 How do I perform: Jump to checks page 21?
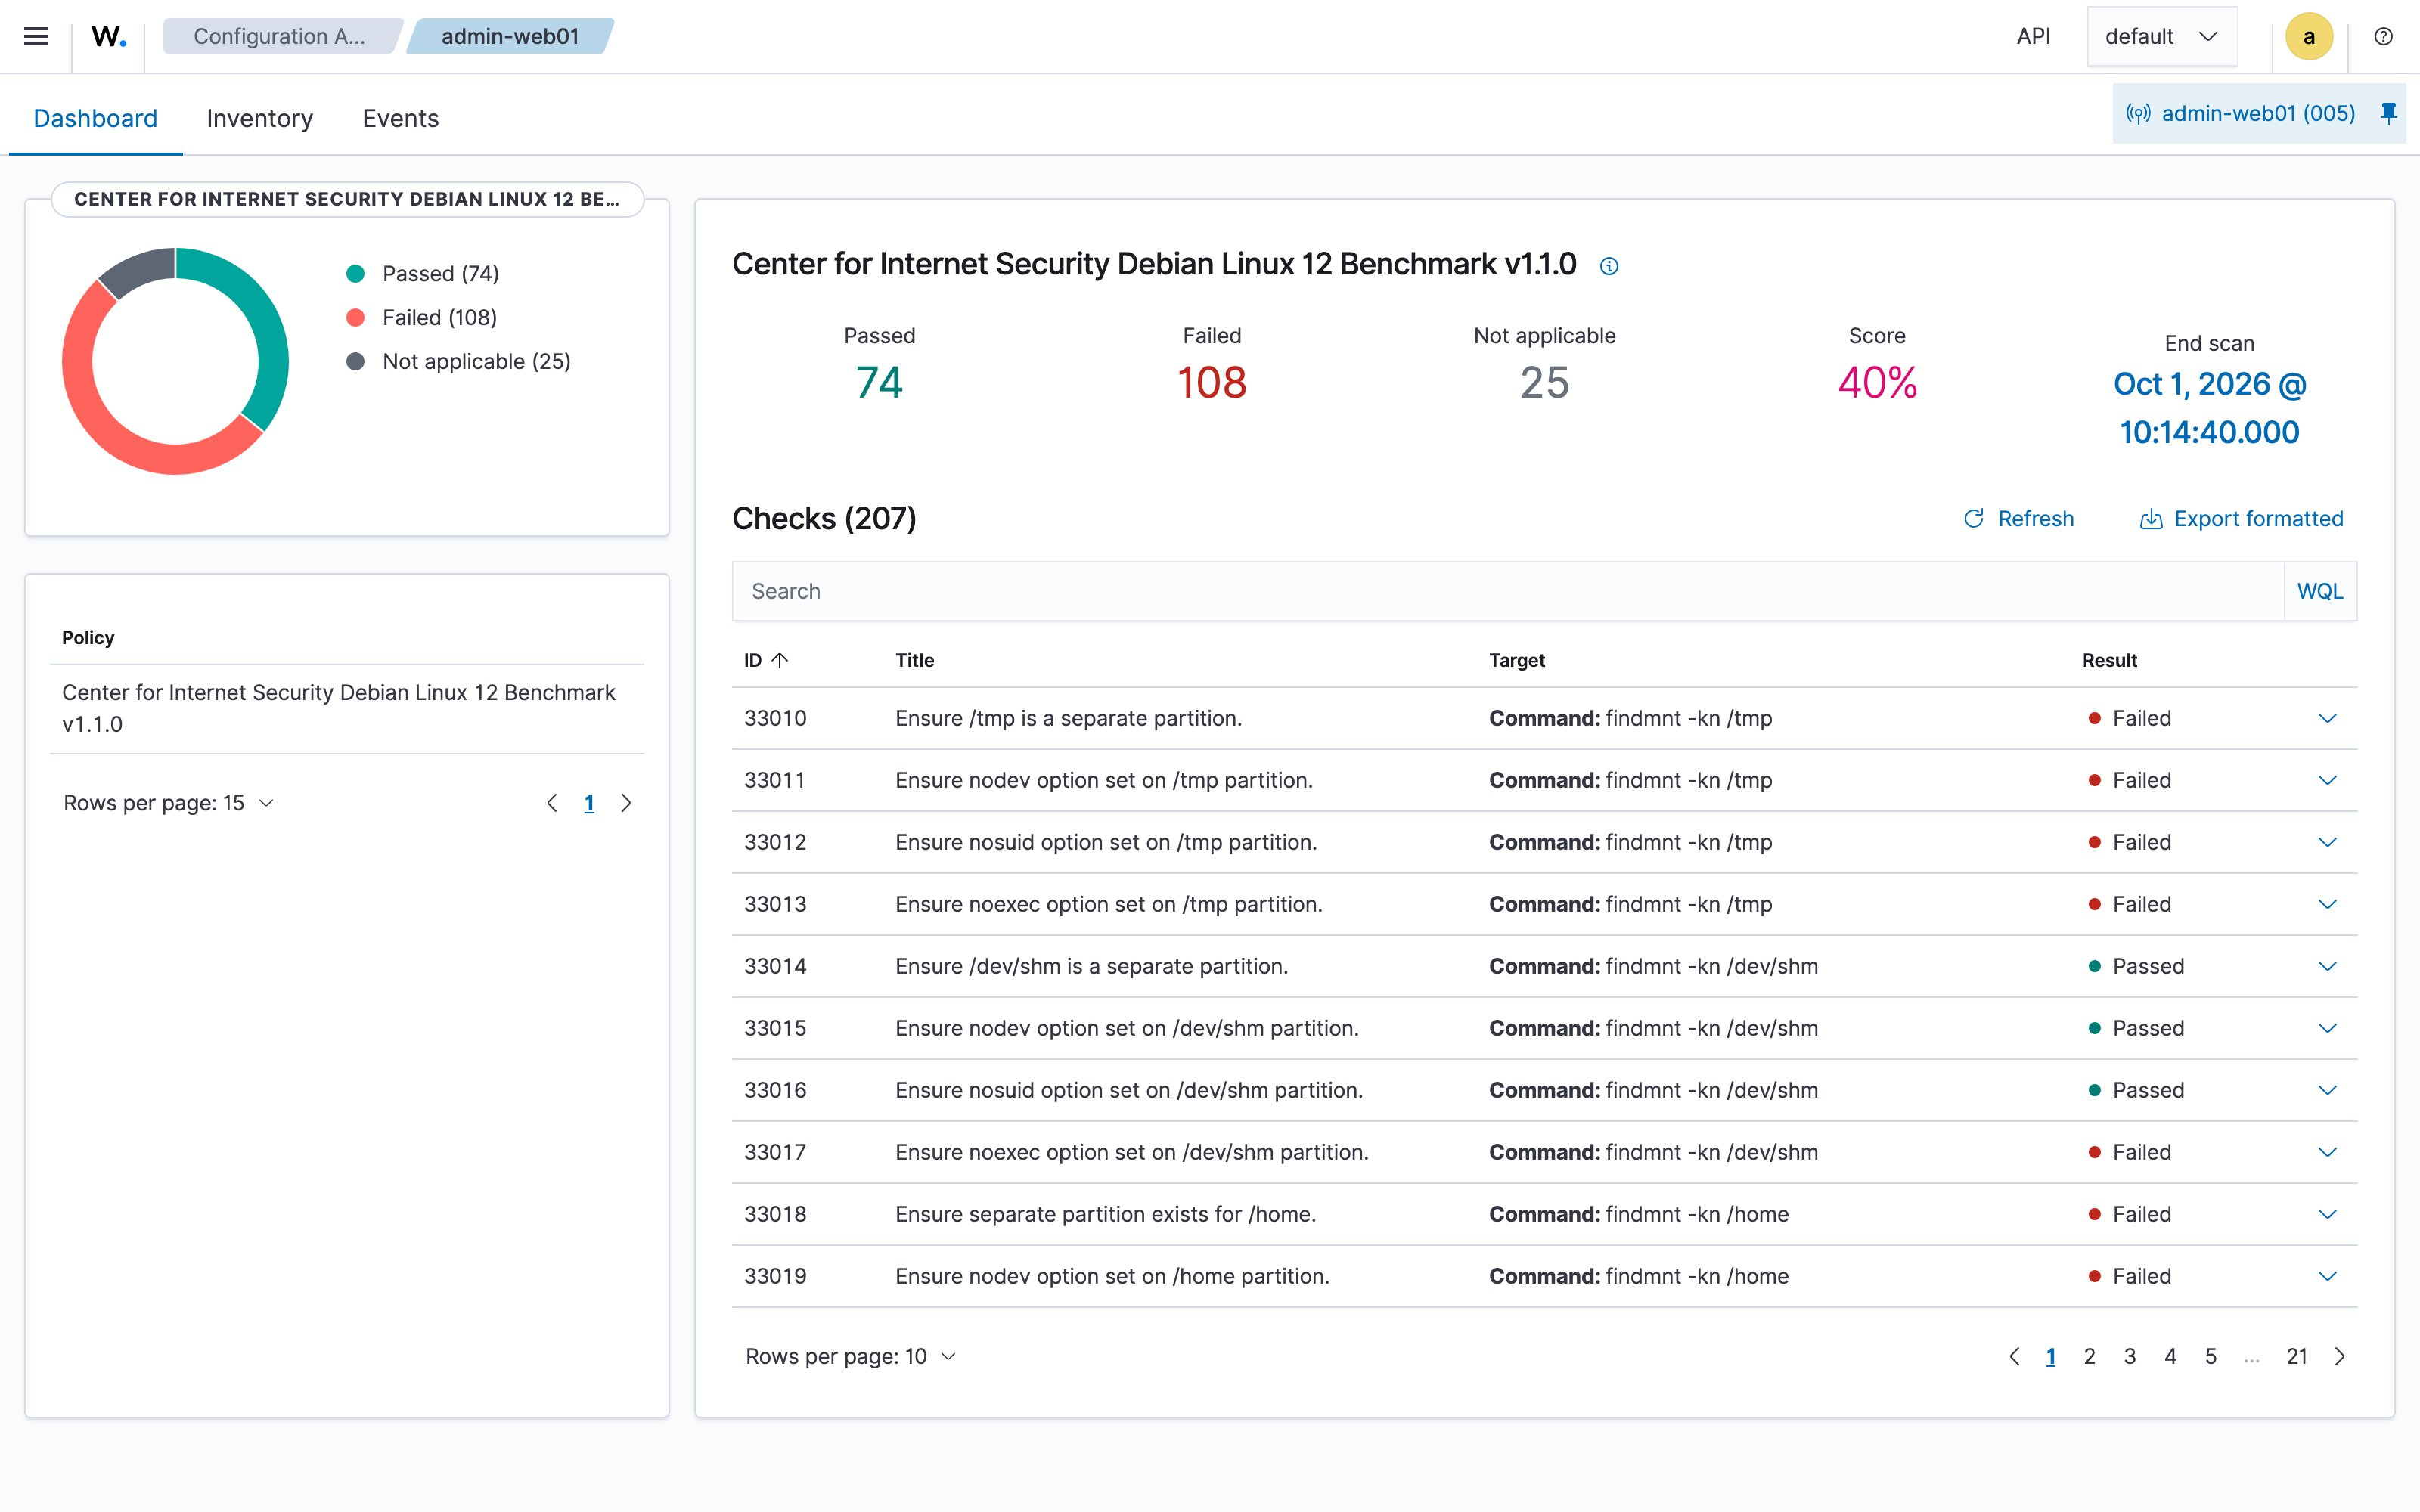point(2297,1356)
